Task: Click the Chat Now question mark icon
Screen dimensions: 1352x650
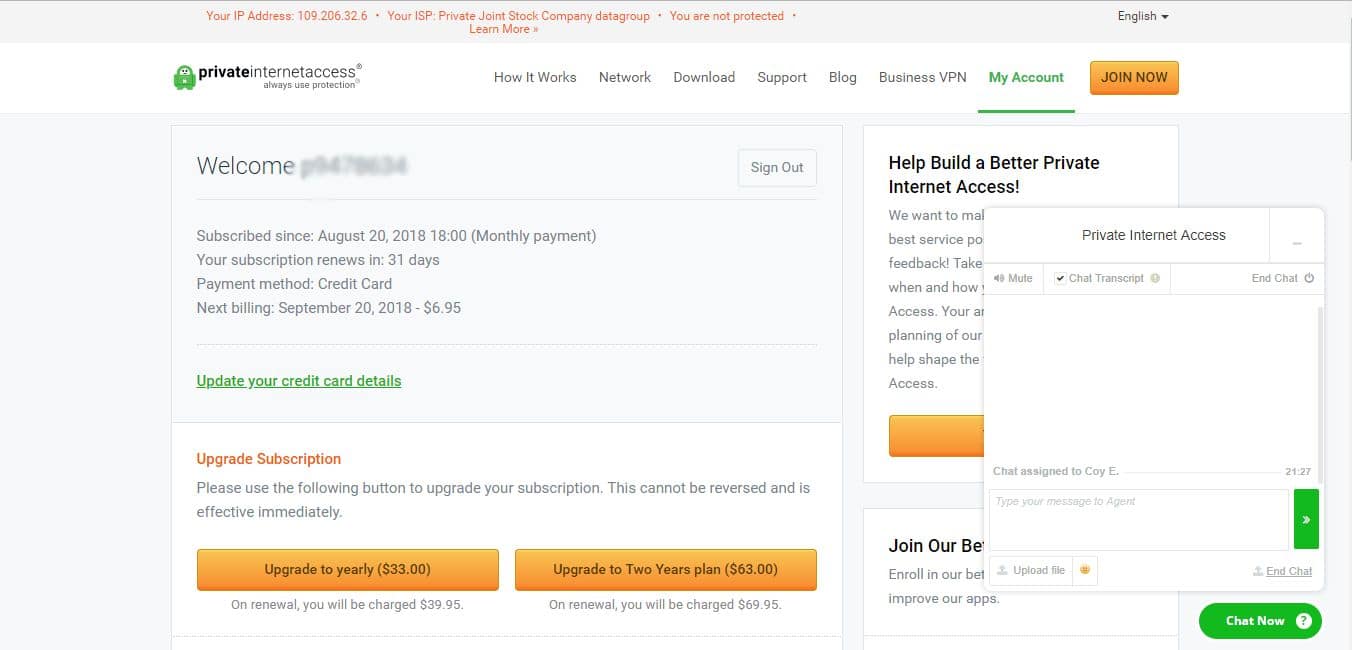Action: [x=1304, y=621]
